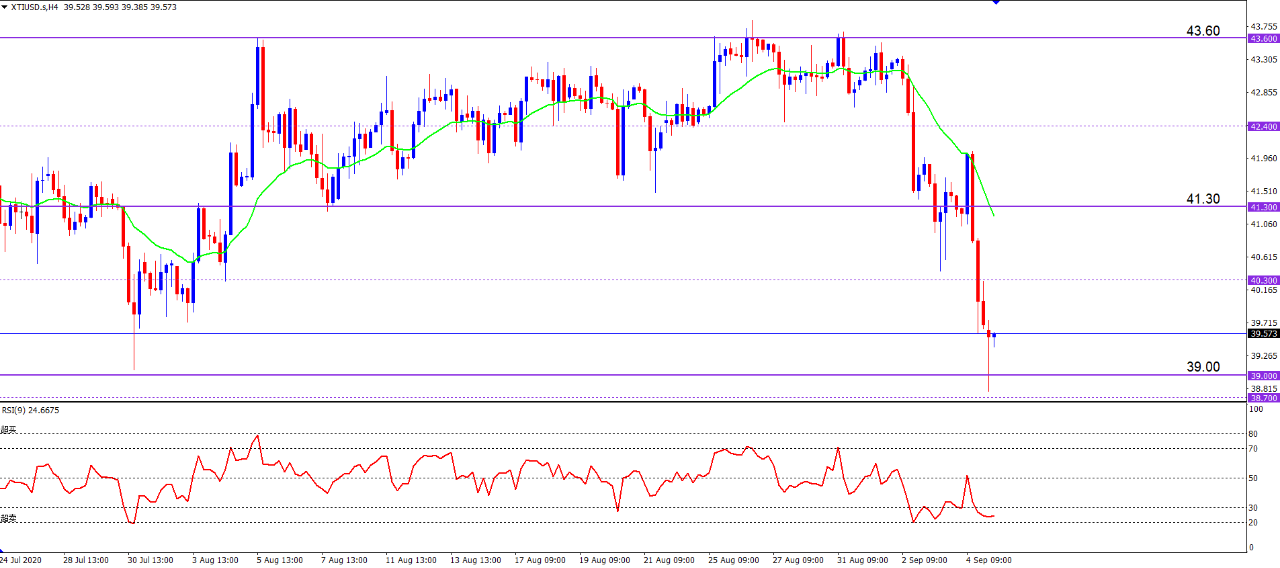Open the XTIUSD.s,H4 chart title dropdown arrow
Screen dimensions: 1280x568
coord(4,7)
